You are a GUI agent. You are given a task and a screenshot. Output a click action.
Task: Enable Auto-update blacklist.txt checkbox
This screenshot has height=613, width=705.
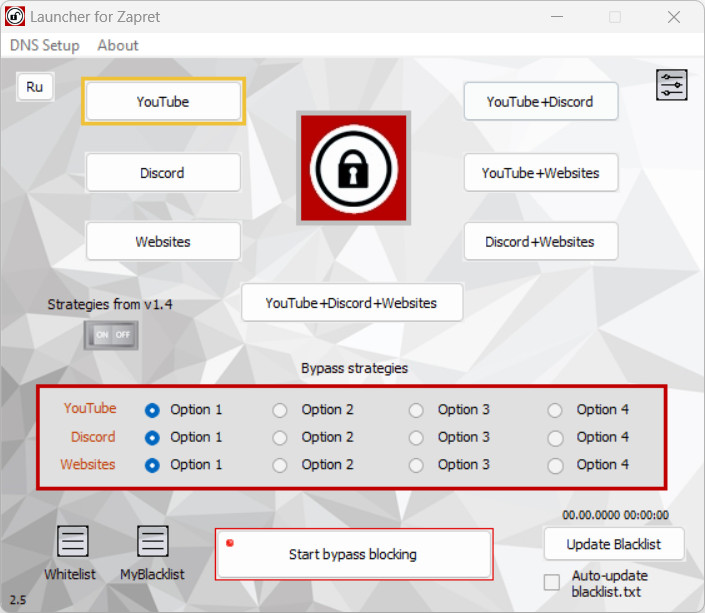click(x=552, y=582)
